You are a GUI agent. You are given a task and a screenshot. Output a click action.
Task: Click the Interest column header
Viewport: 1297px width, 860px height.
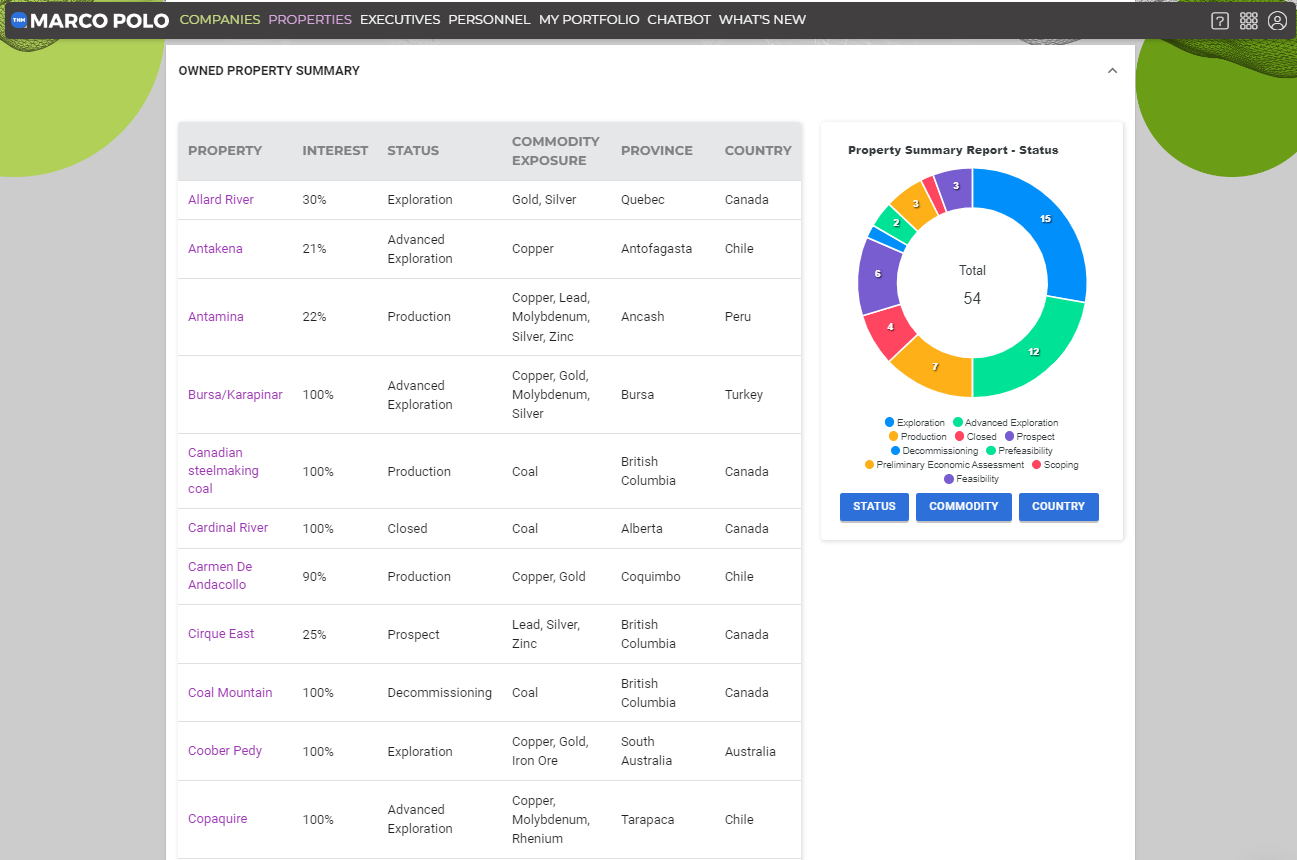335,151
